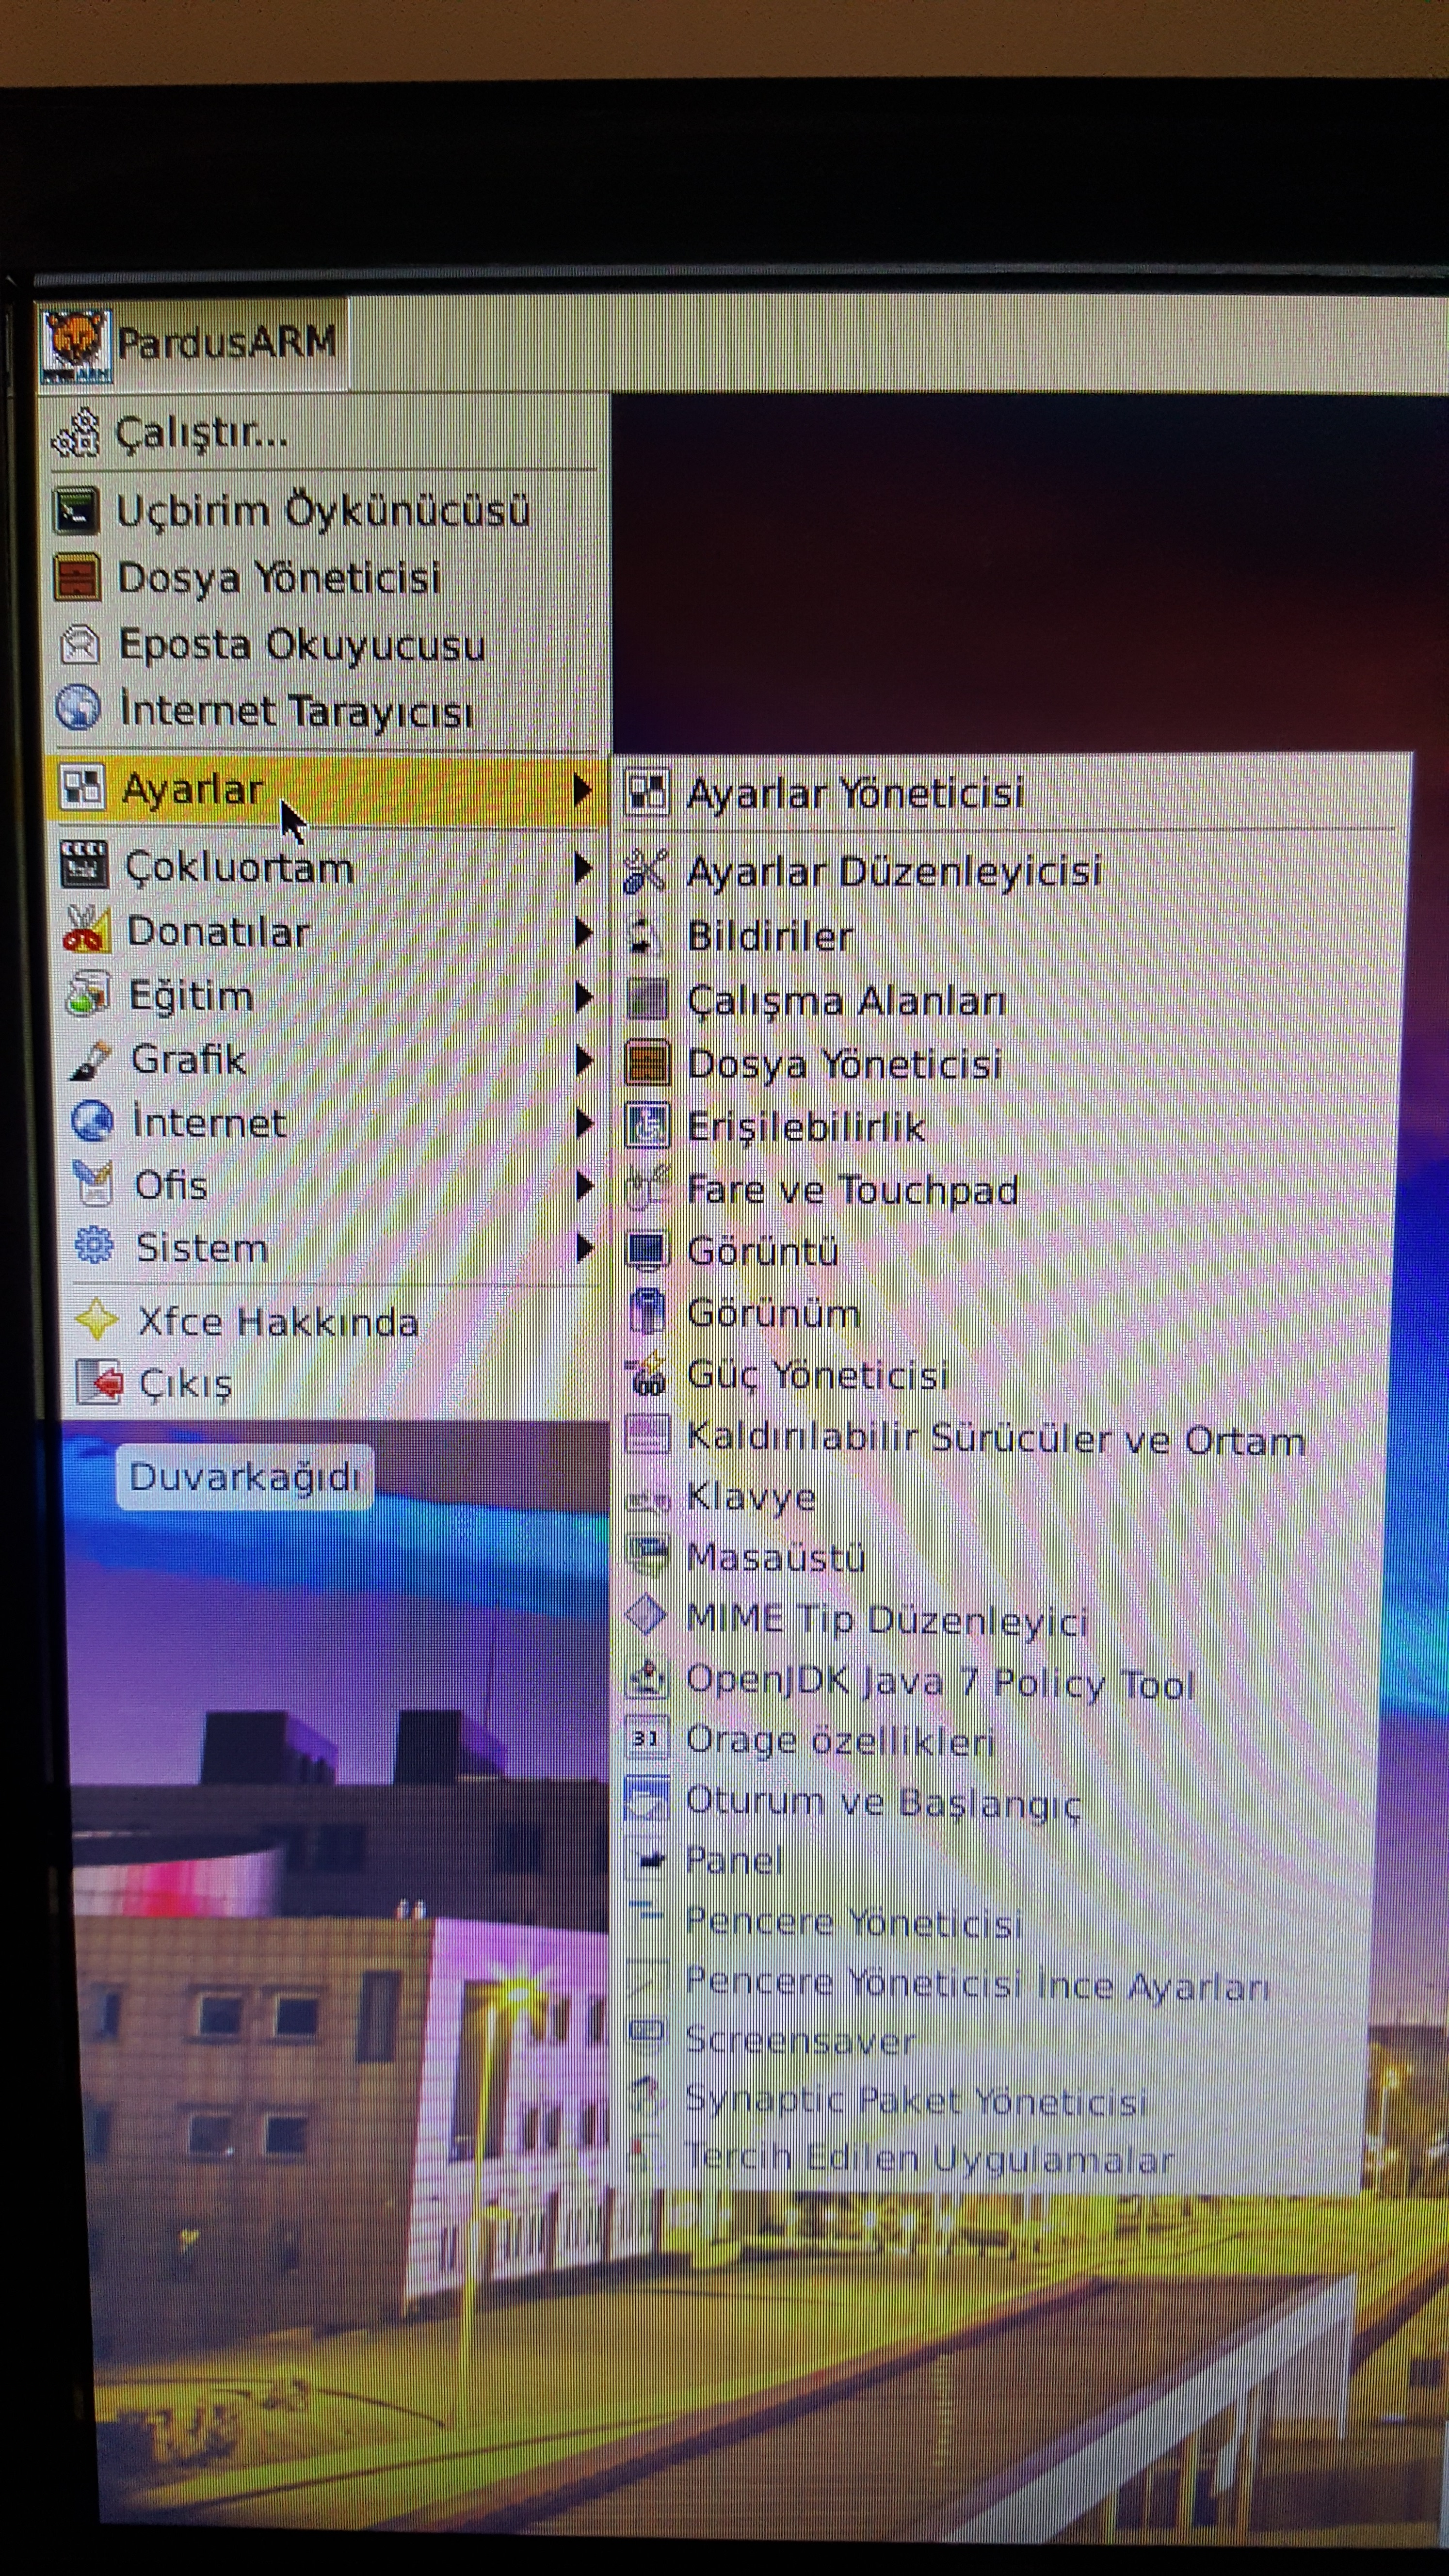Click the clapperboard icon for Çokluortam

click(83, 865)
